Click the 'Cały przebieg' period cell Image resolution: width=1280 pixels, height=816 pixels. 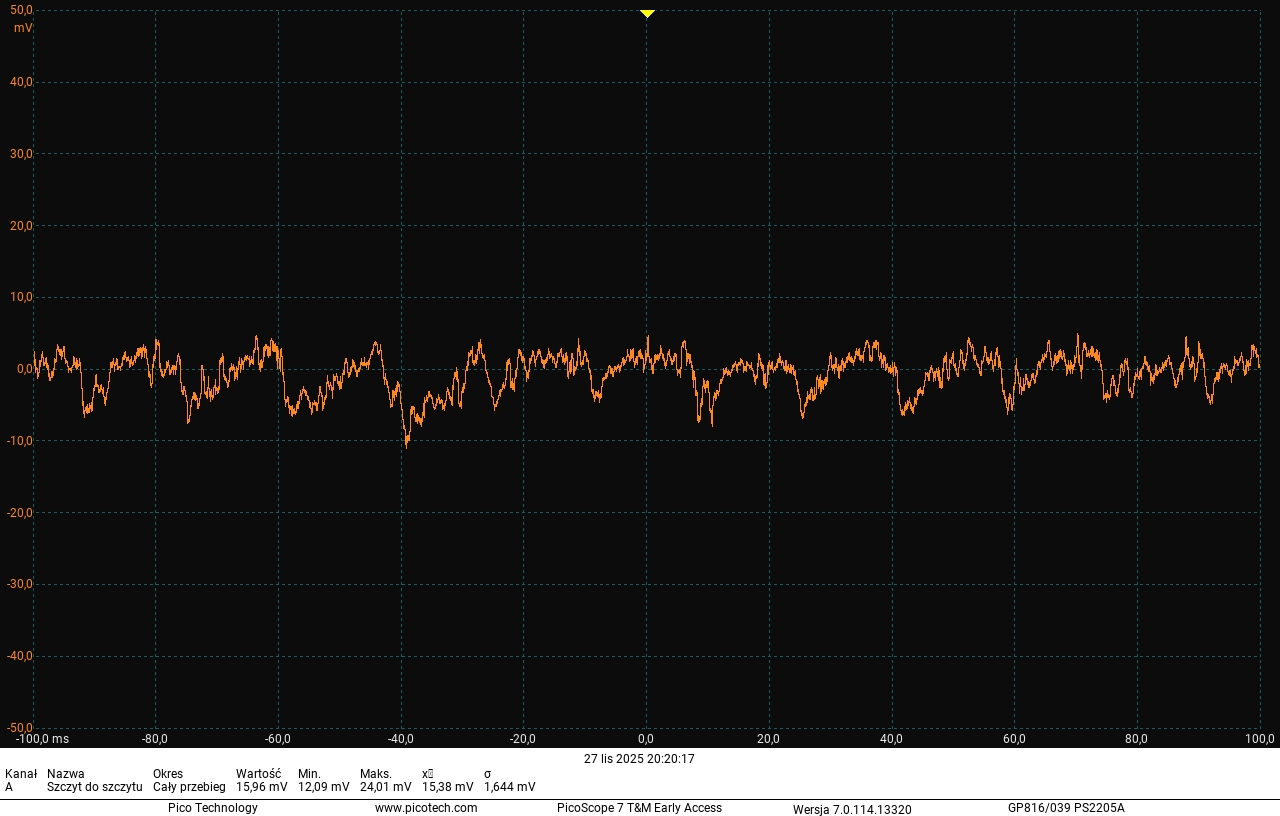click(189, 787)
